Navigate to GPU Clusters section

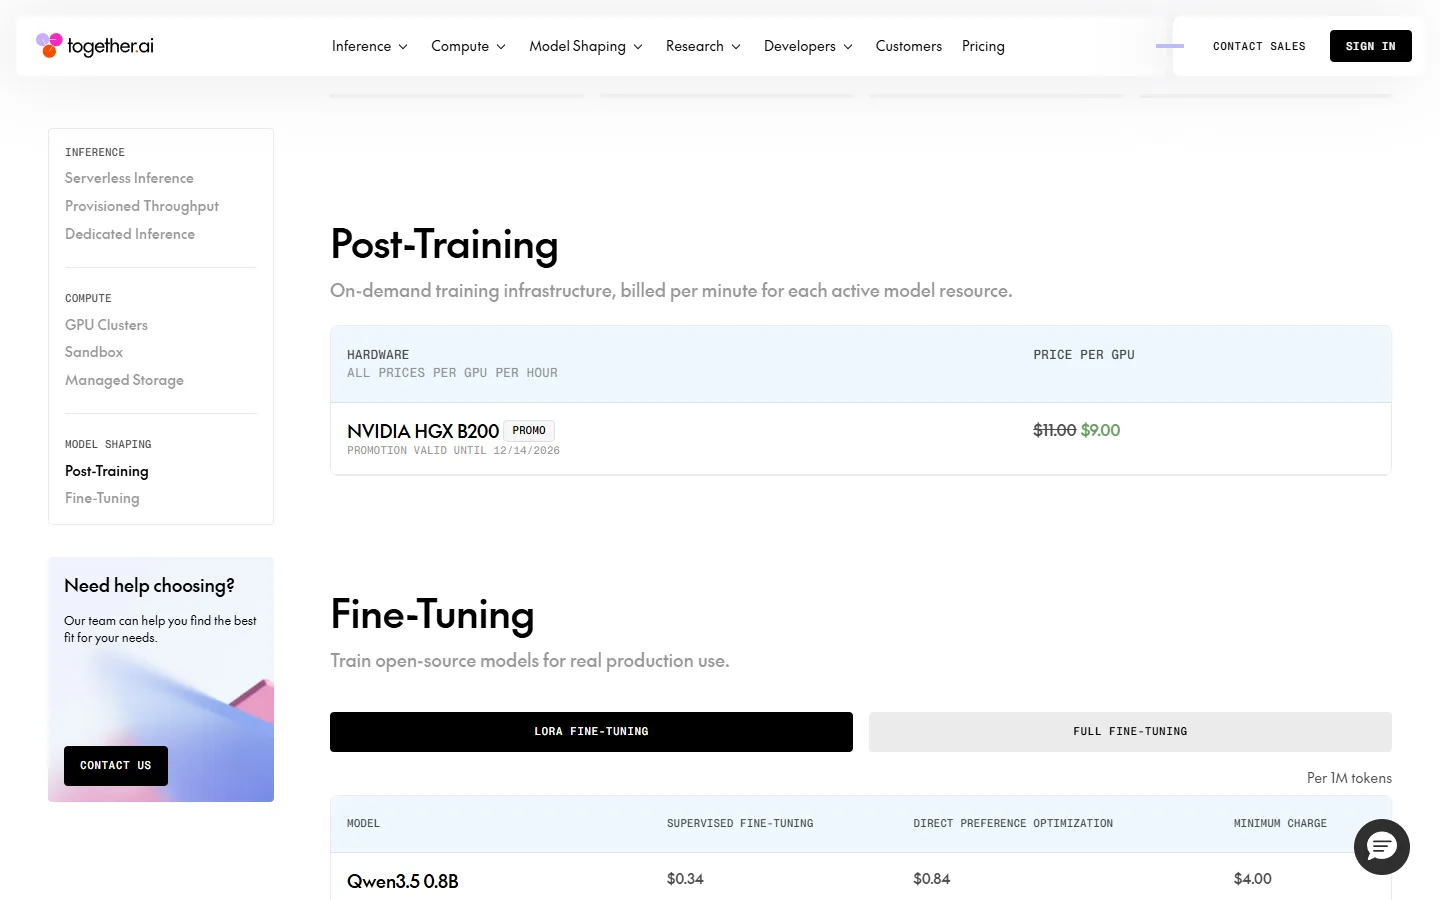[x=106, y=325]
